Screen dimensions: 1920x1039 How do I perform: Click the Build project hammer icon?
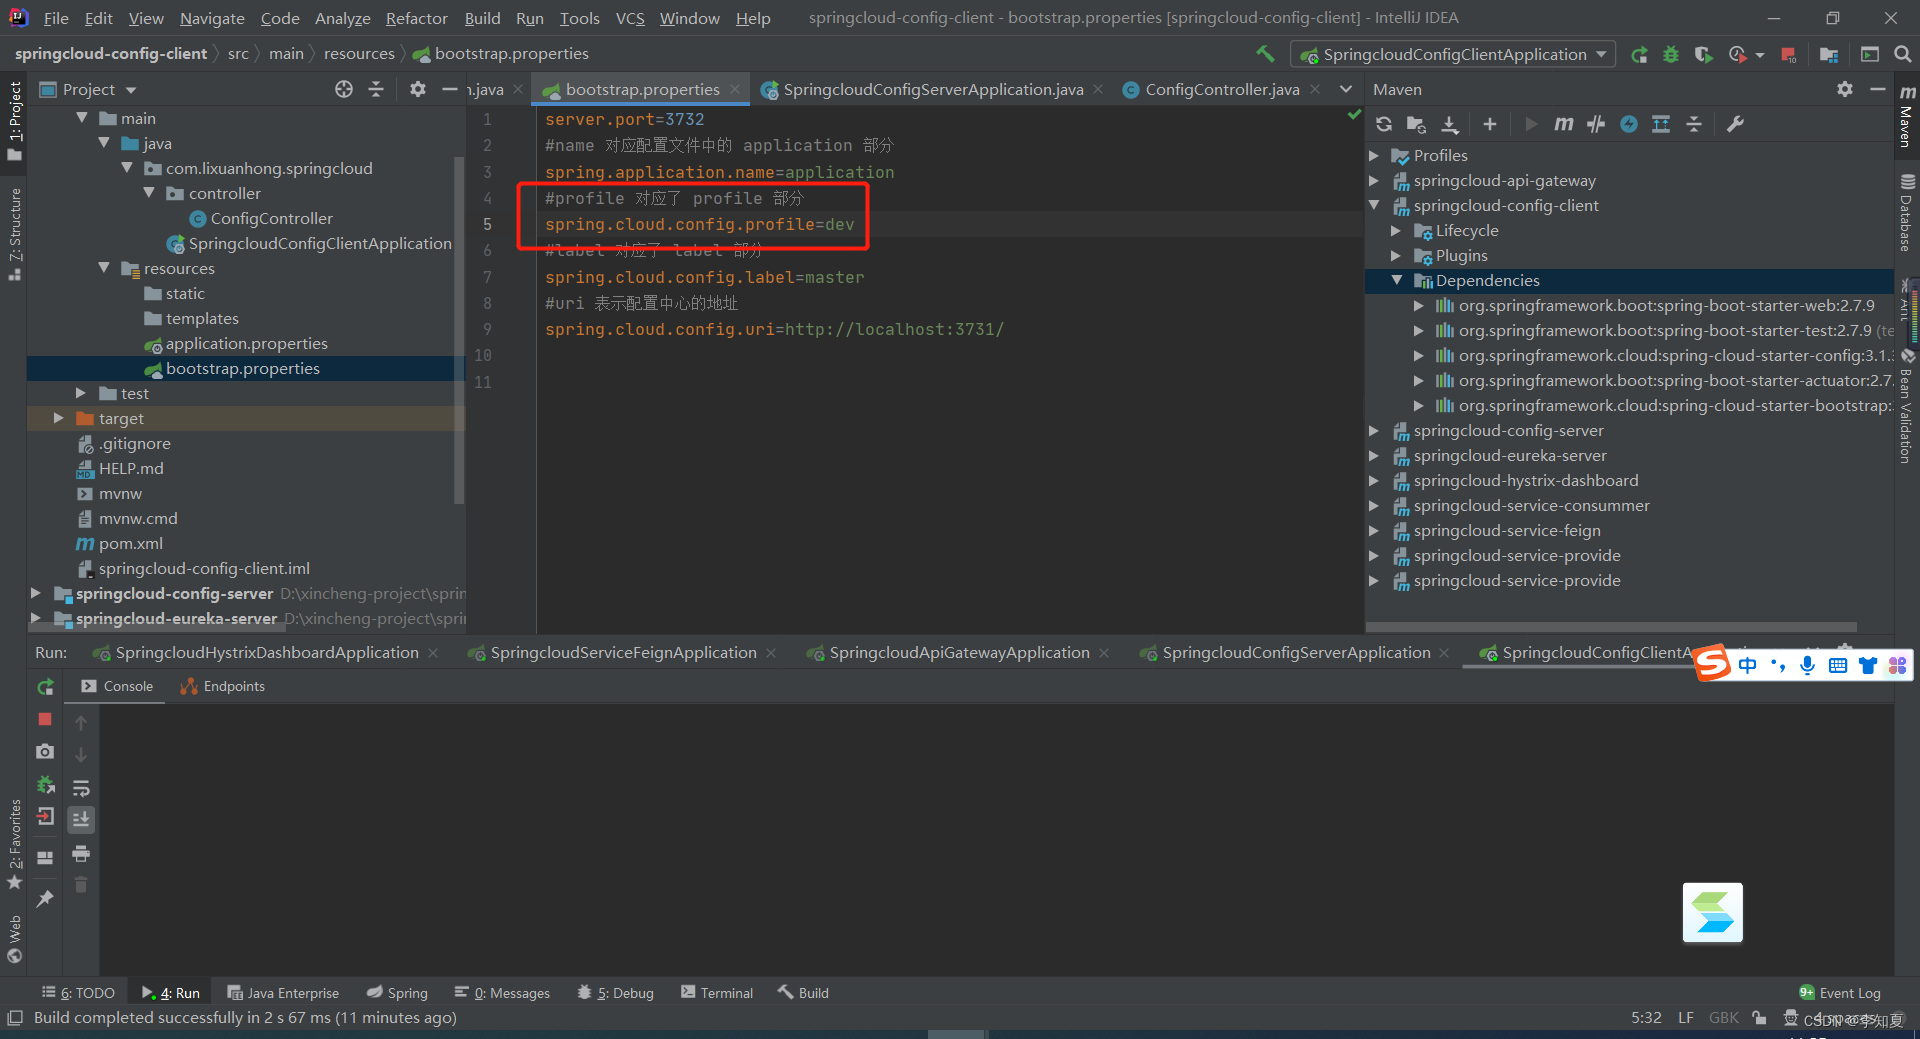coord(1265,54)
